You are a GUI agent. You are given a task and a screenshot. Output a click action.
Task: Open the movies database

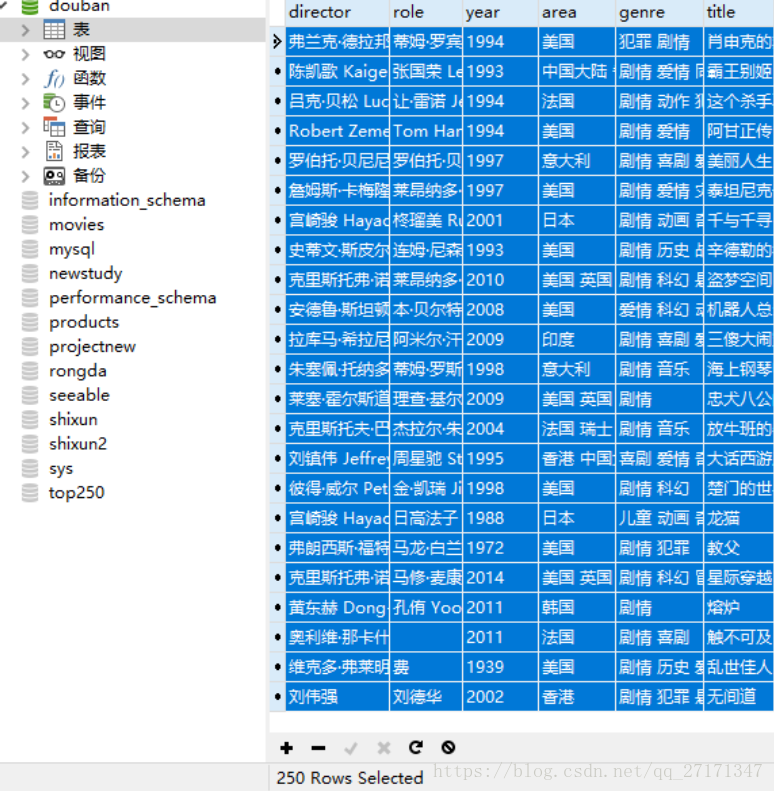tap(77, 224)
